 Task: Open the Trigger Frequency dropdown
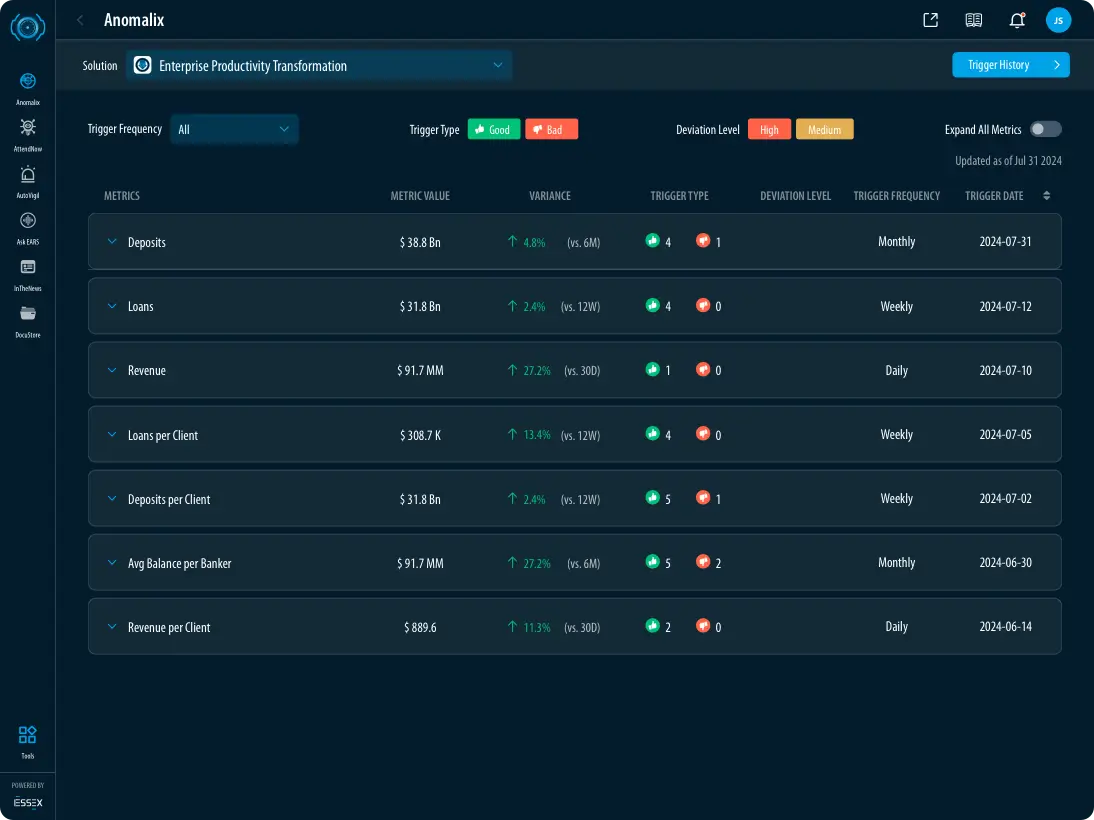(x=234, y=129)
